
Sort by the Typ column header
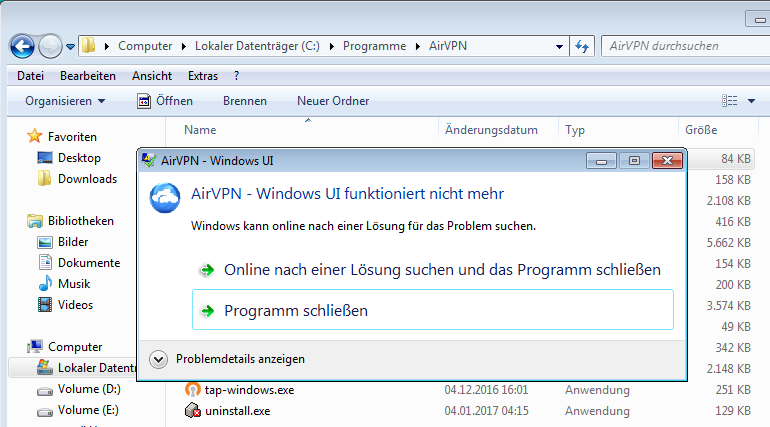click(575, 130)
